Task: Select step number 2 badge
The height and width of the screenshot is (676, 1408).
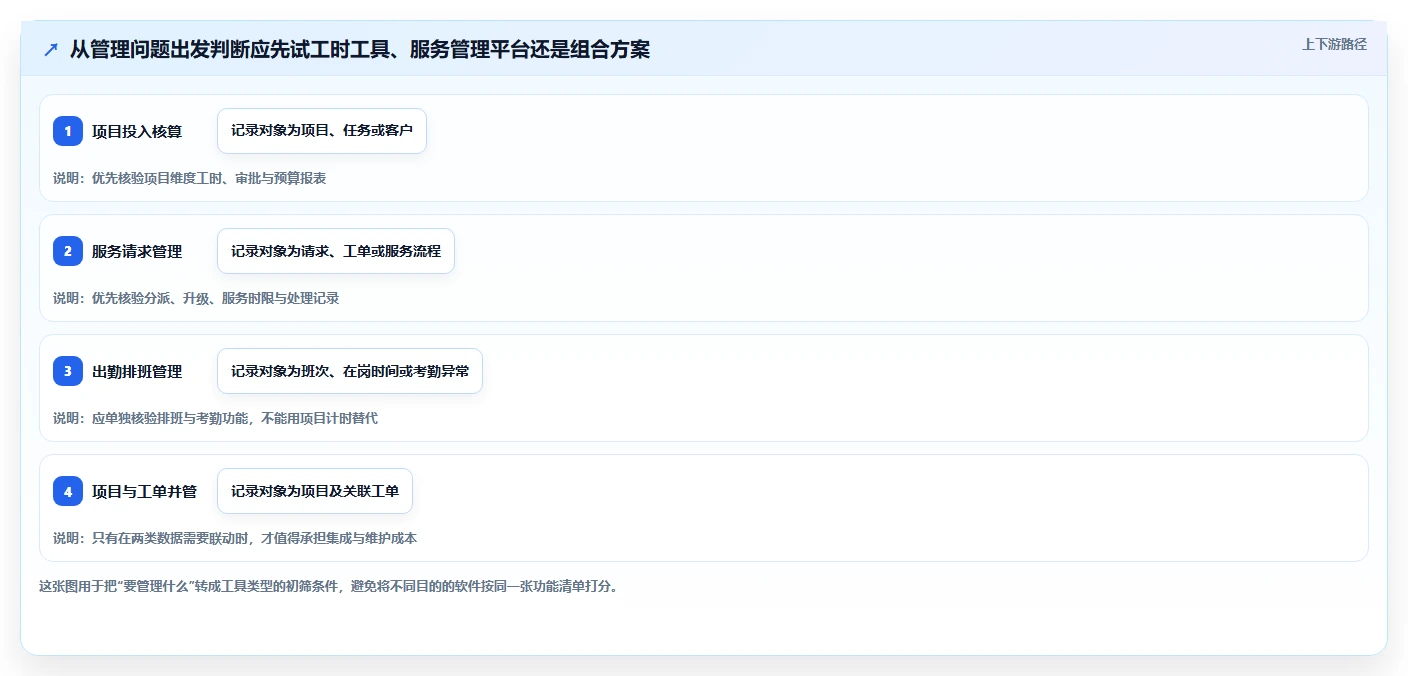Action: (x=68, y=251)
